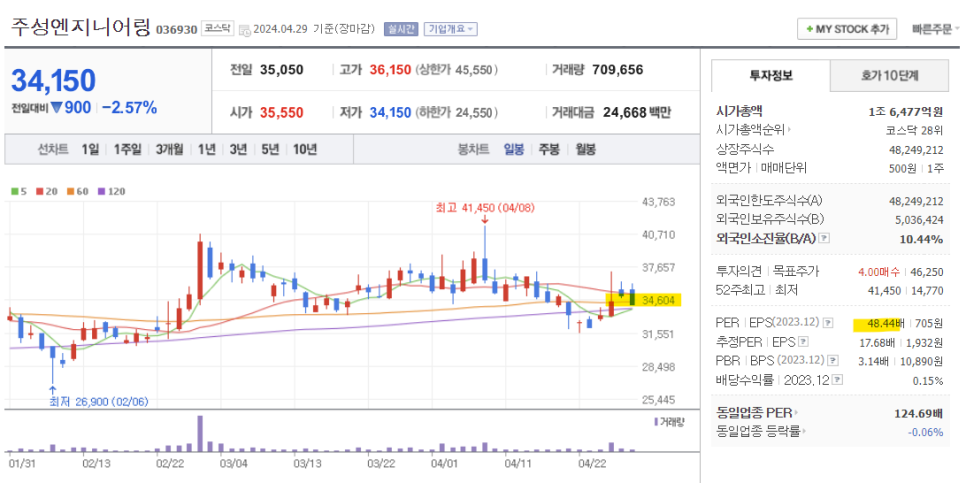966x483 pixels.
Task: Click the MY STOCK 추가 button
Action: pos(847,29)
